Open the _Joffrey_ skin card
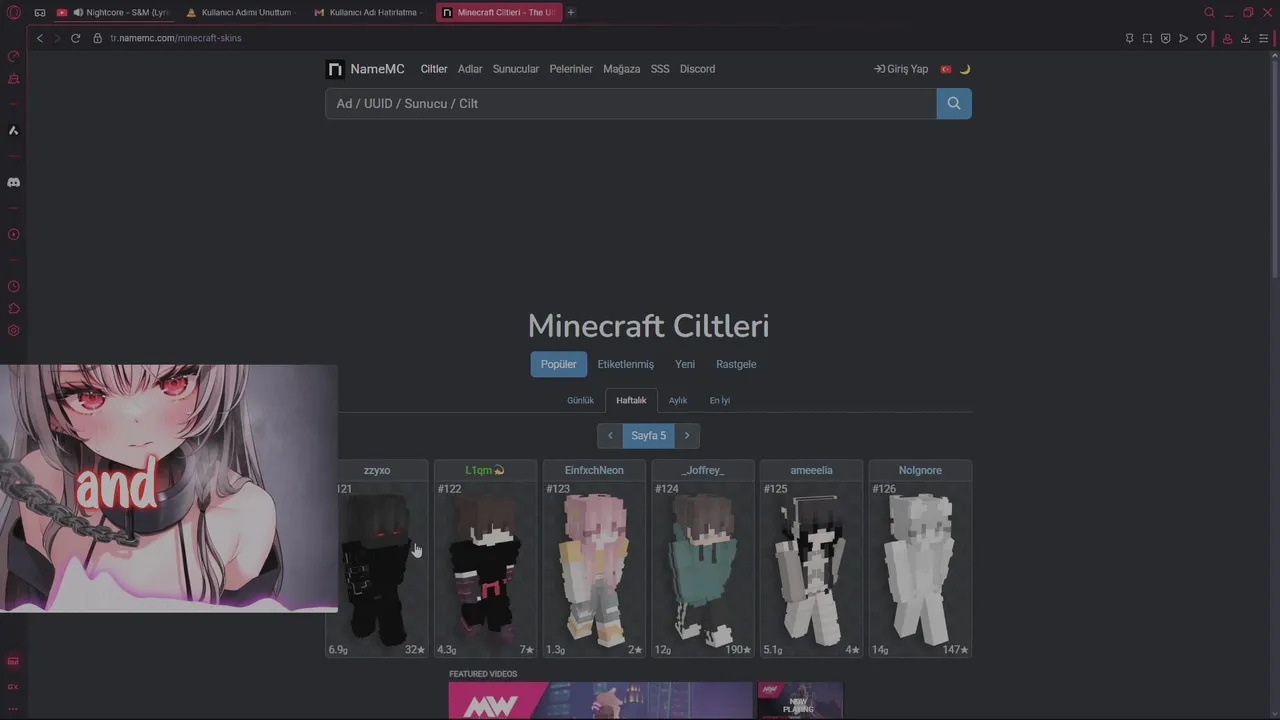This screenshot has height=720, width=1280. click(703, 559)
